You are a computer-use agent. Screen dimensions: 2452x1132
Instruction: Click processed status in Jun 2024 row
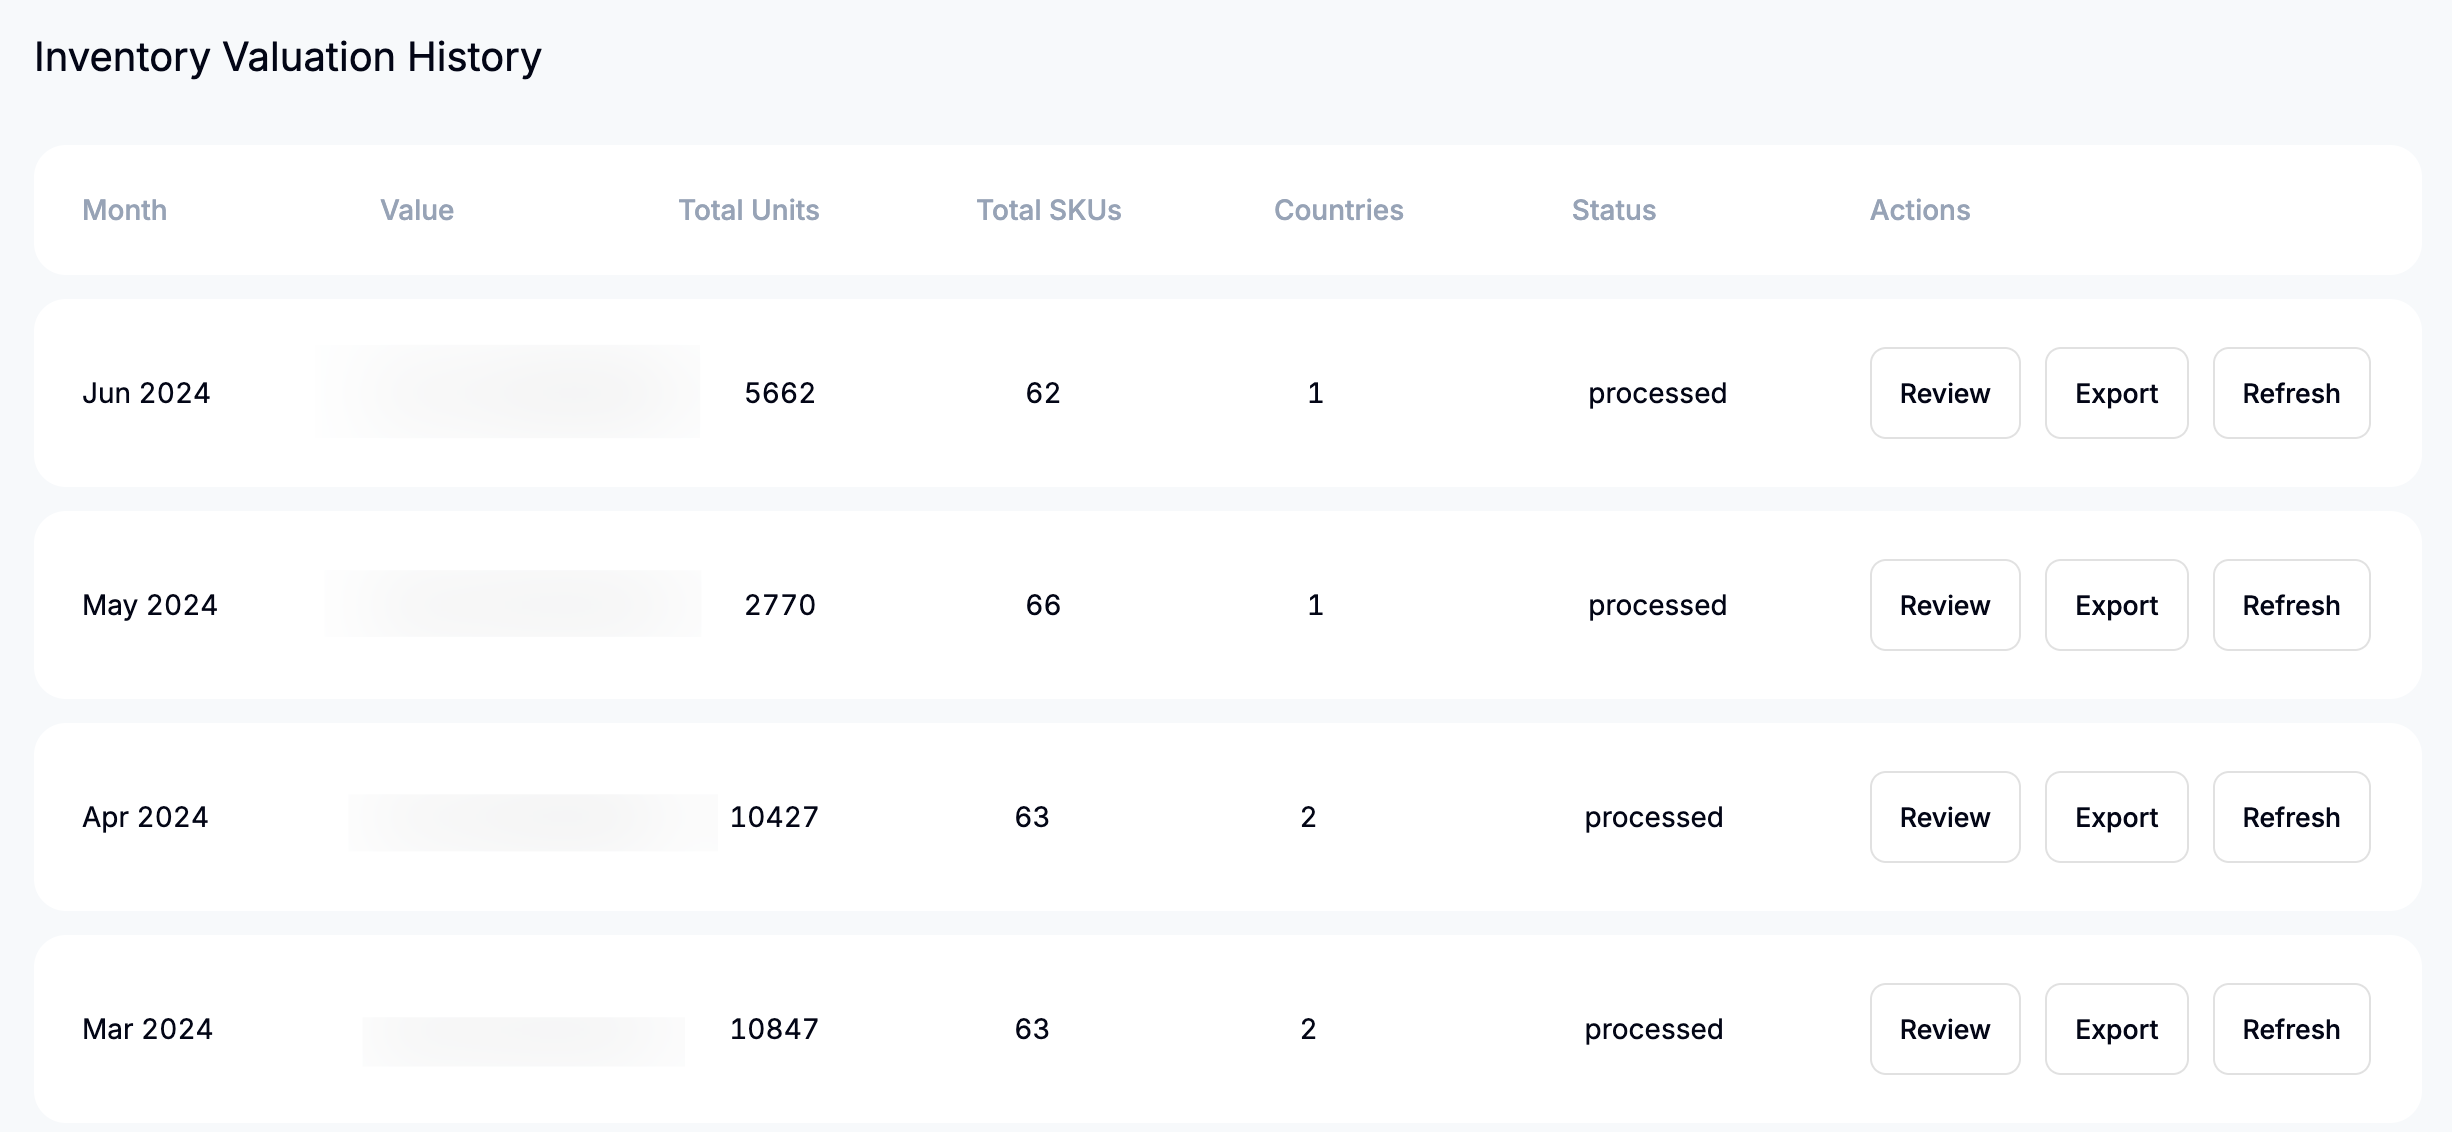coord(1657,394)
